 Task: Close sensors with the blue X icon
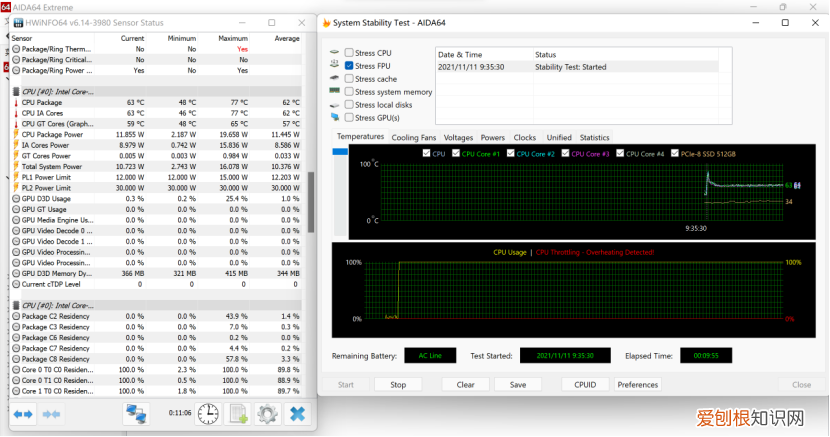point(297,414)
